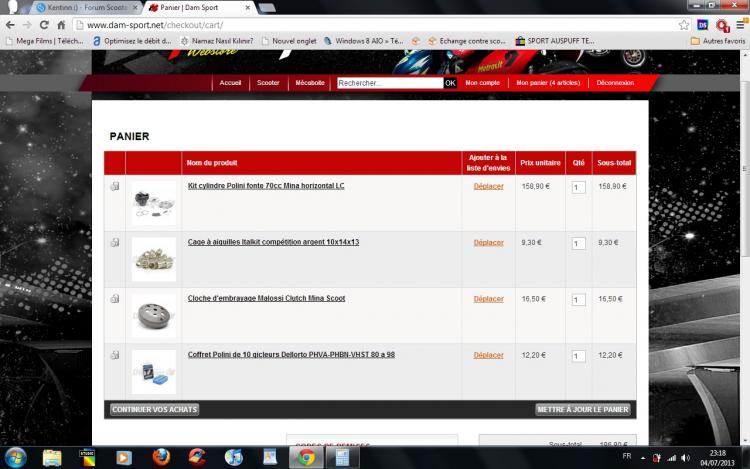
Task: Click the red extension icon beside DS
Action: (x=722, y=25)
